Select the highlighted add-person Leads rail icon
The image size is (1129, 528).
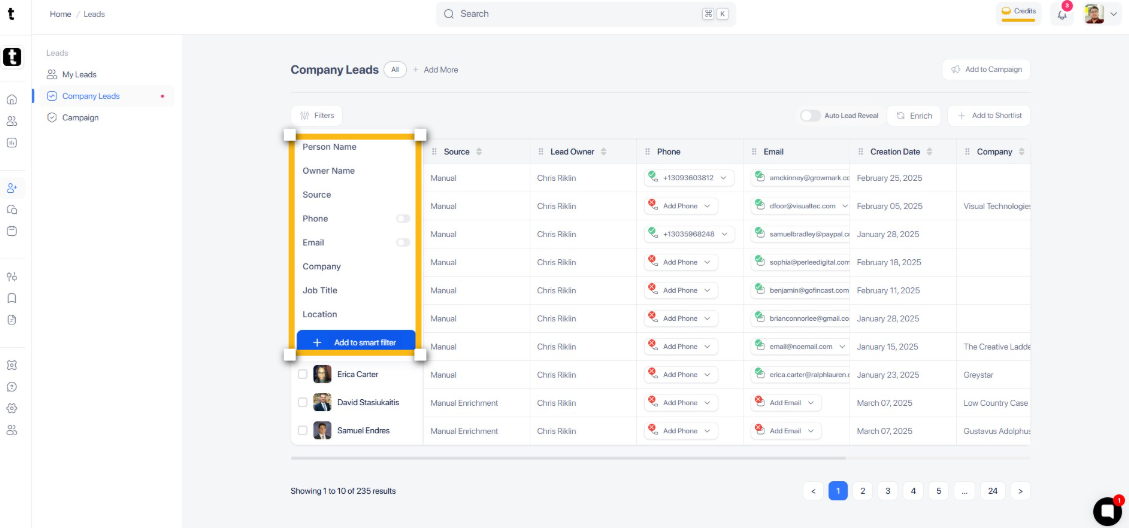(x=12, y=188)
